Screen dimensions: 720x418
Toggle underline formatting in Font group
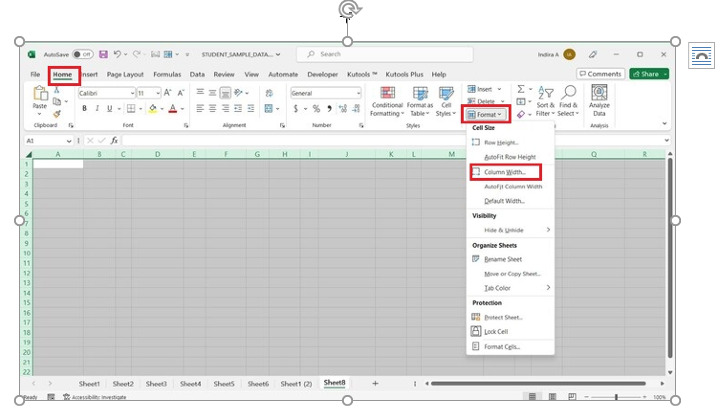[x=109, y=108]
